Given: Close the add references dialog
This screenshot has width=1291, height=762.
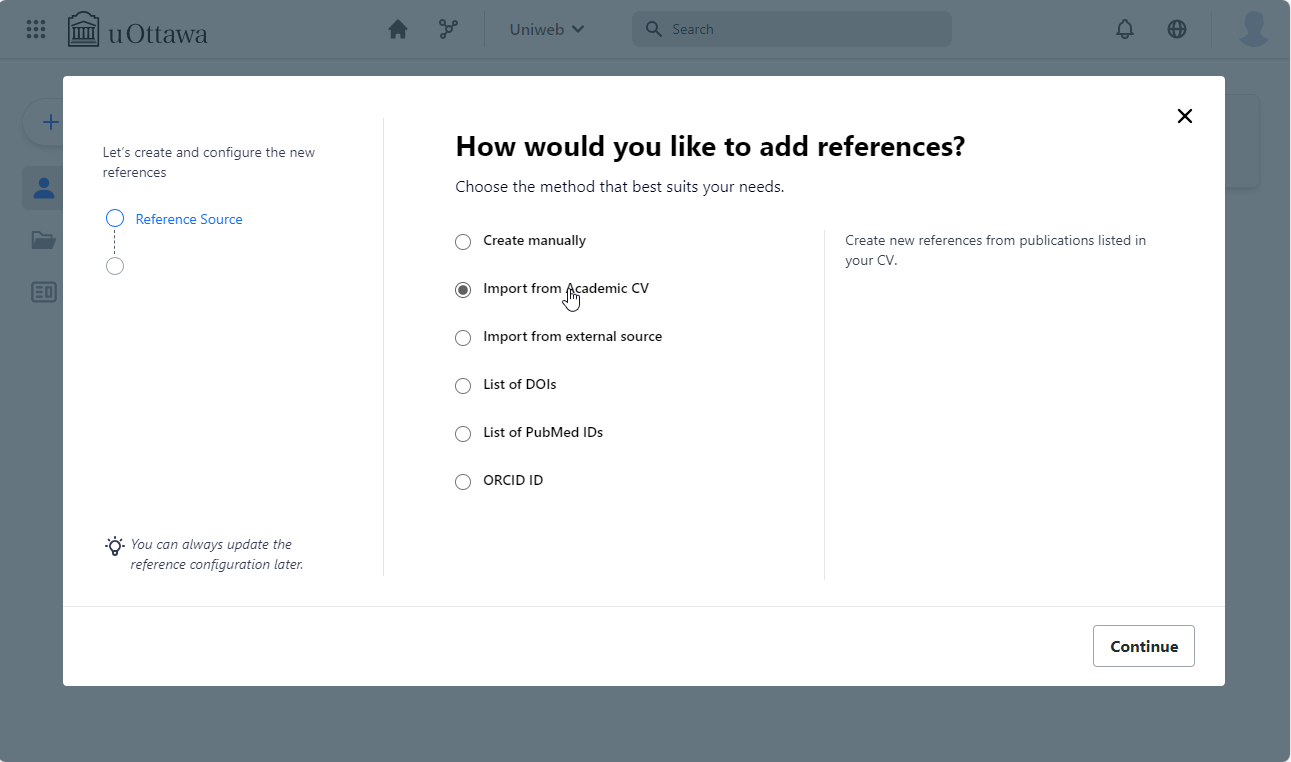Looking at the screenshot, I should coord(1185,116).
